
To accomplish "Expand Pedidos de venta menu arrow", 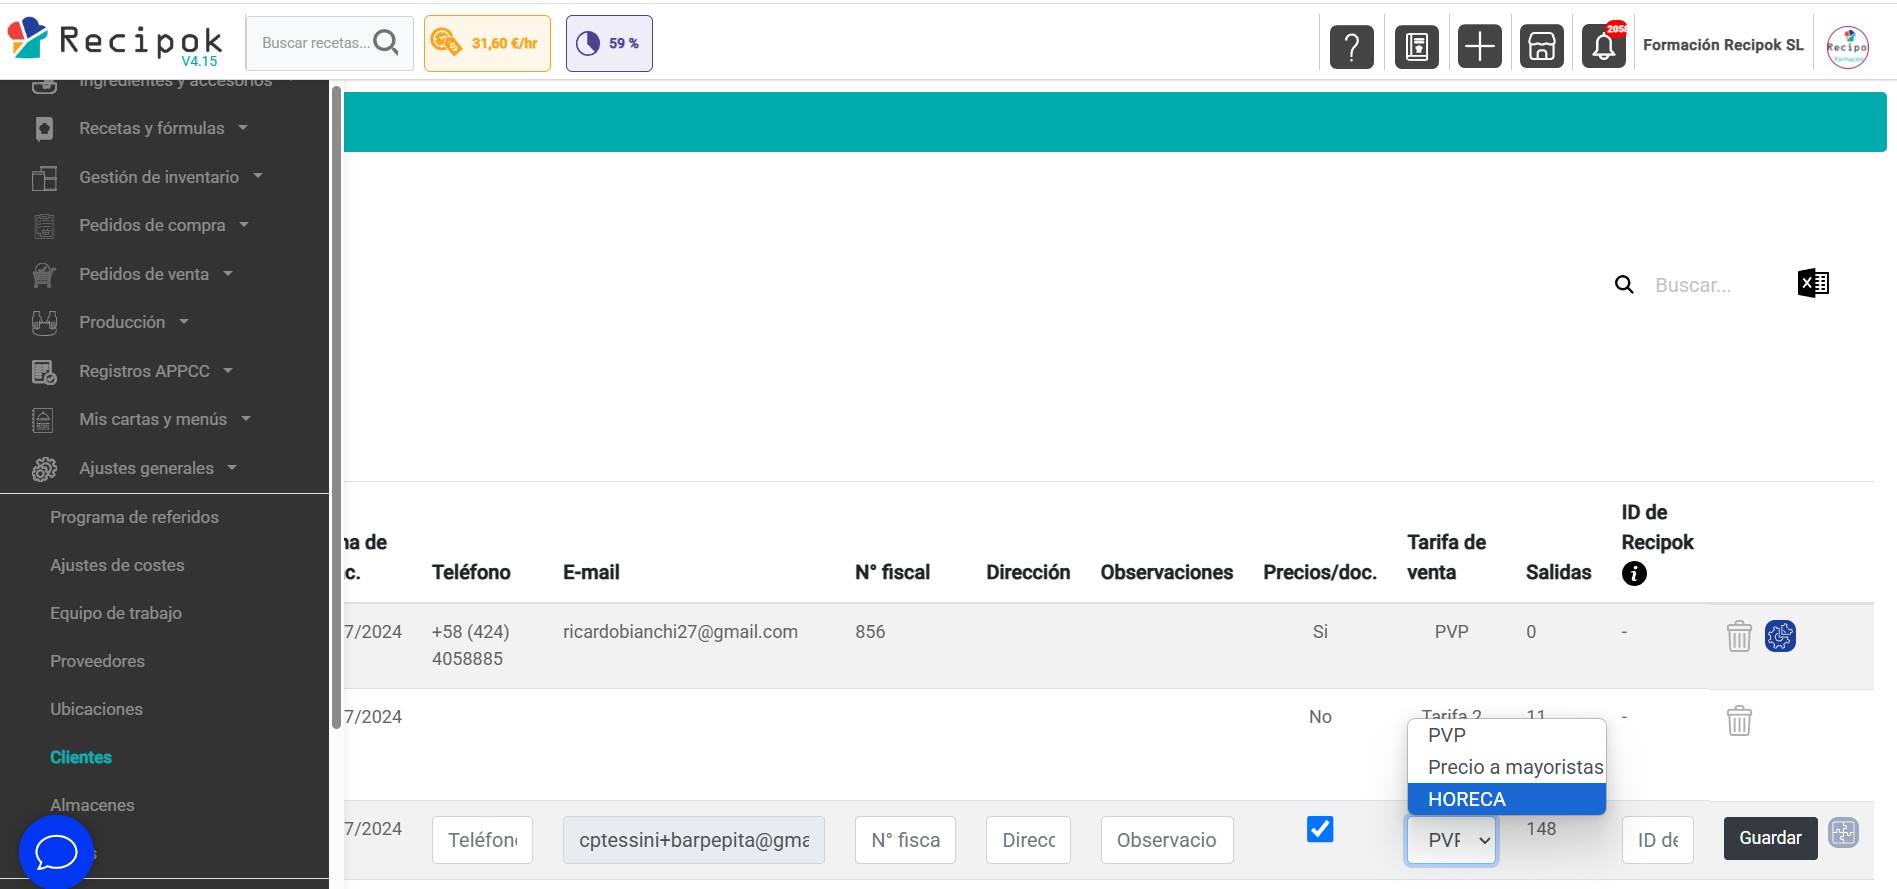I will (x=228, y=273).
